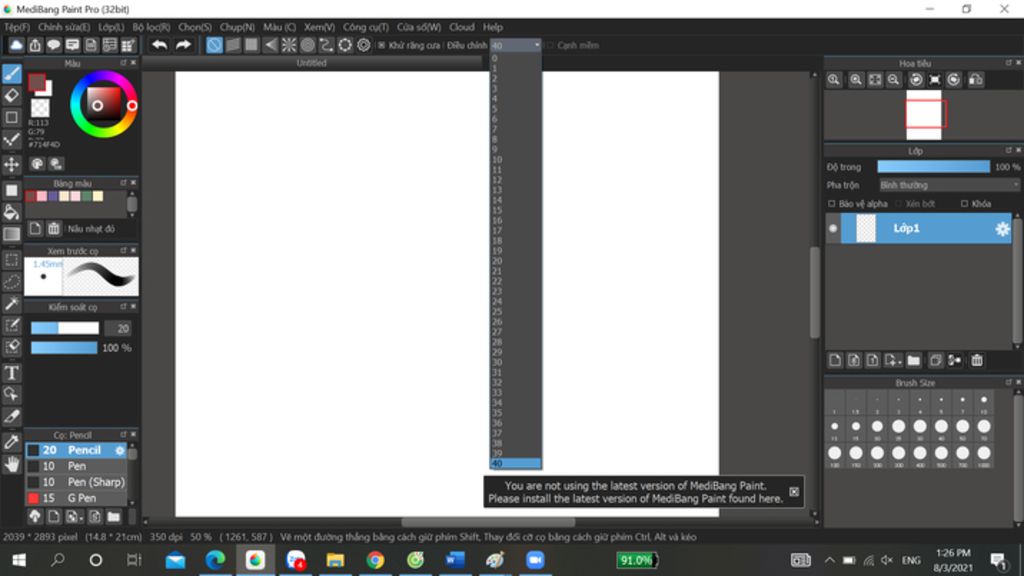
Task: Click the brush size slider
Action: tap(65, 328)
